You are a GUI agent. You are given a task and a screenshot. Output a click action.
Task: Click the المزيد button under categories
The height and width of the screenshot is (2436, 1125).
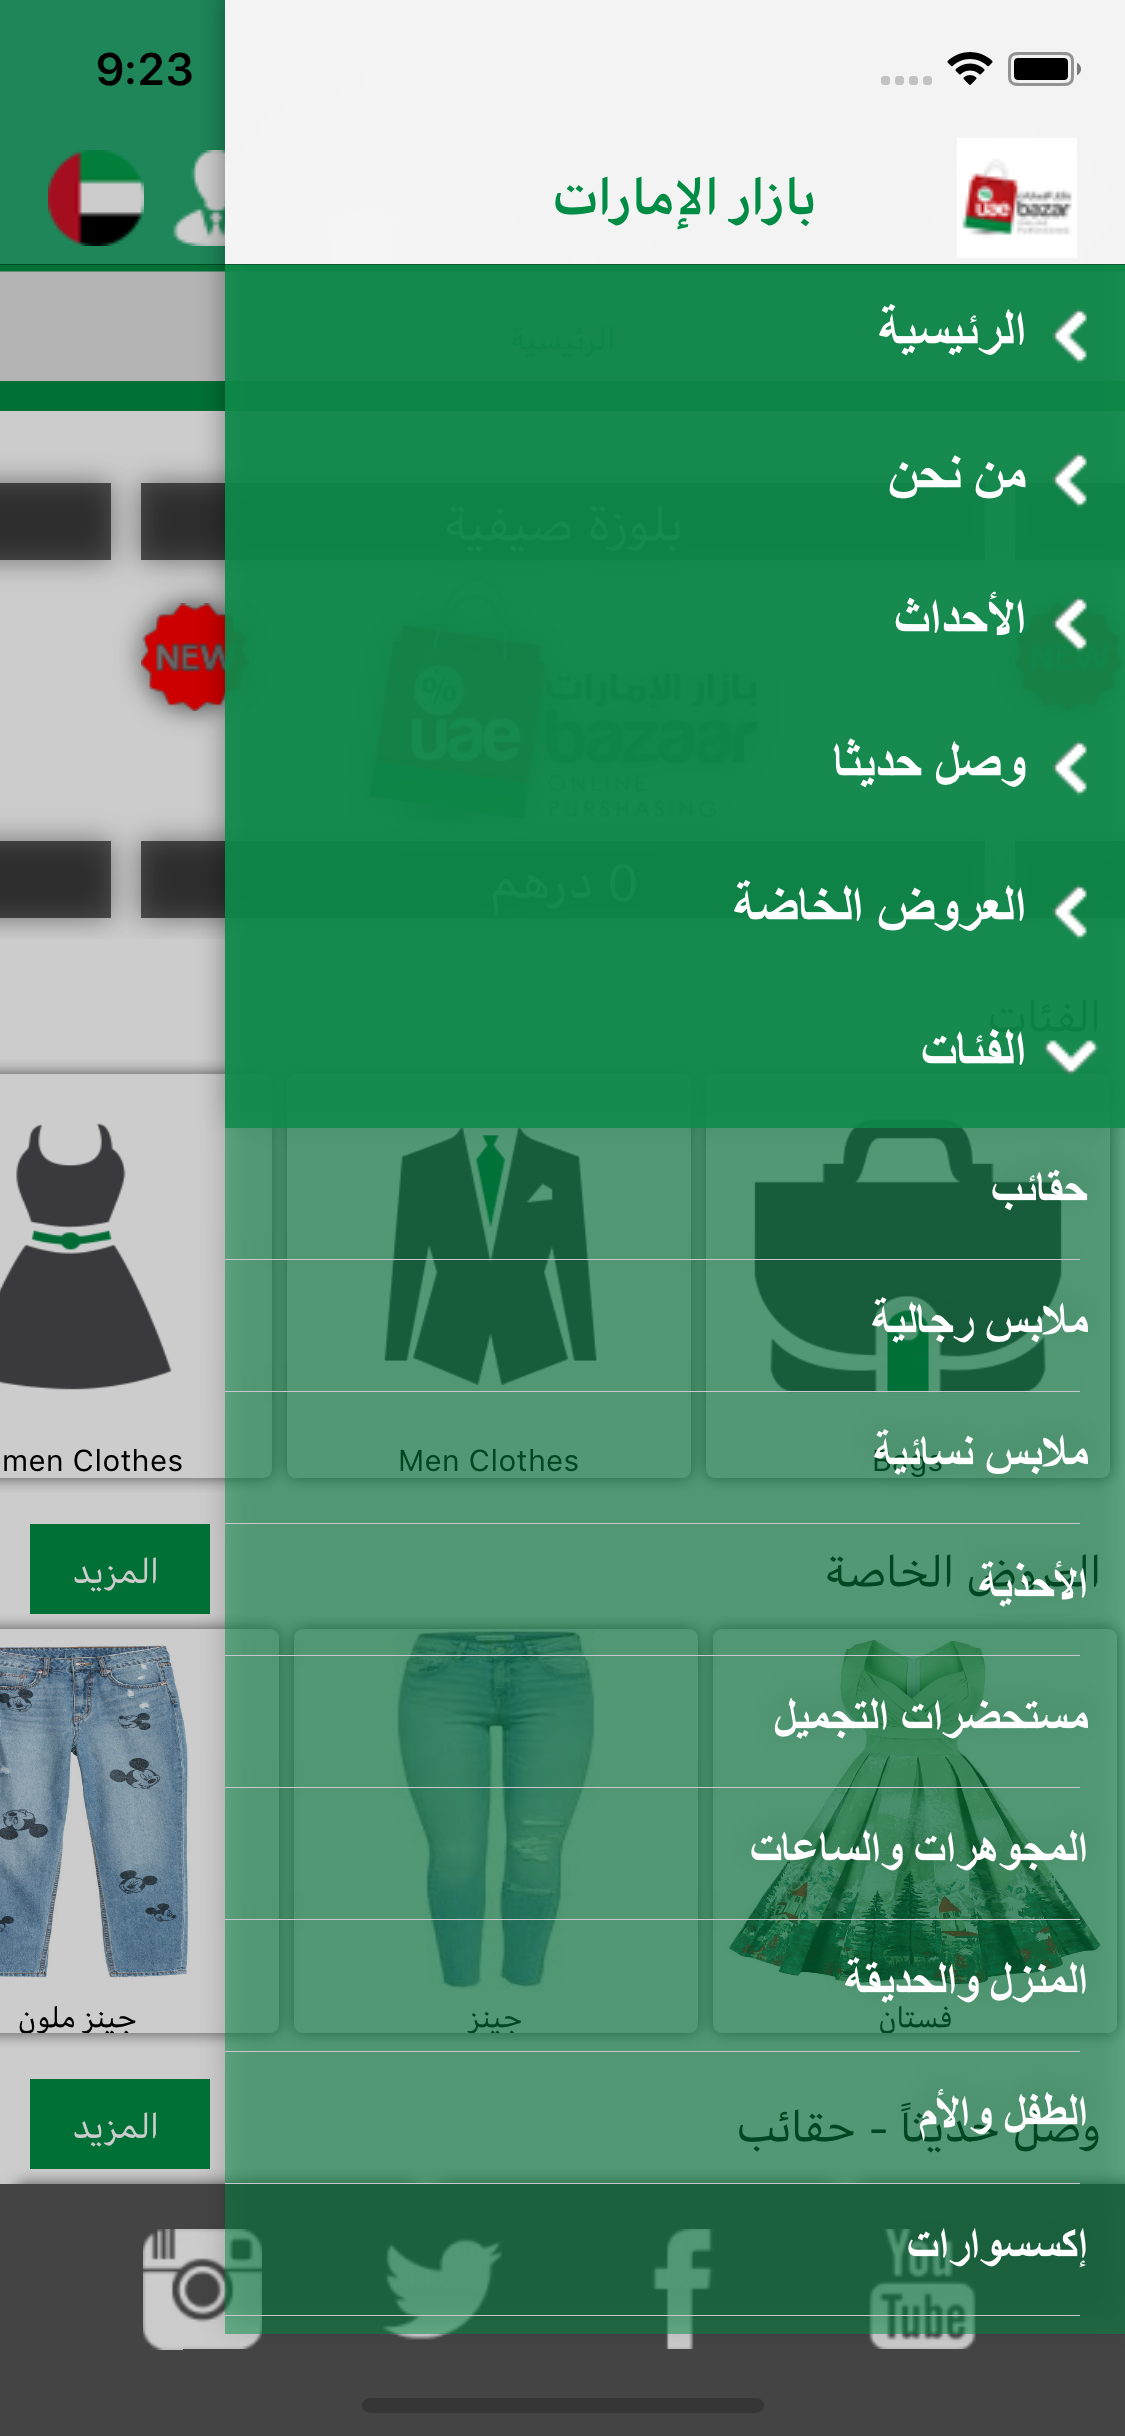click(120, 1569)
